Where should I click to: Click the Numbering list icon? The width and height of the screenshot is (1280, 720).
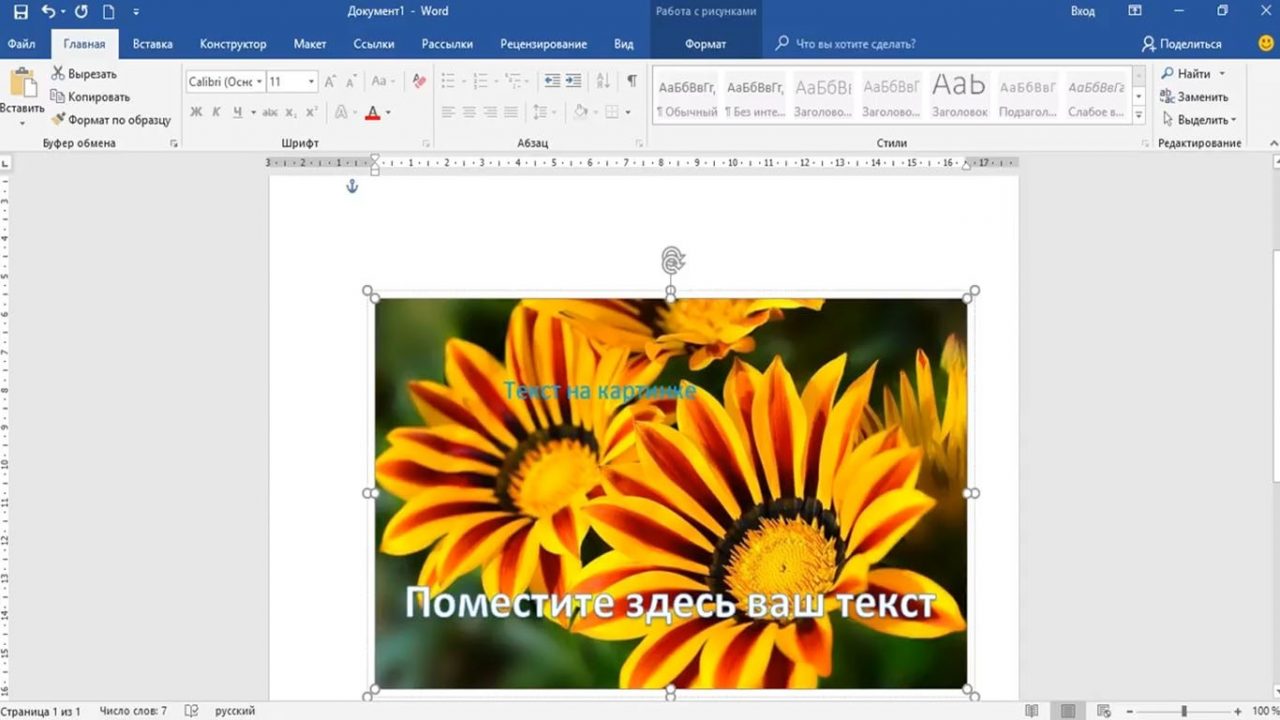(x=480, y=81)
